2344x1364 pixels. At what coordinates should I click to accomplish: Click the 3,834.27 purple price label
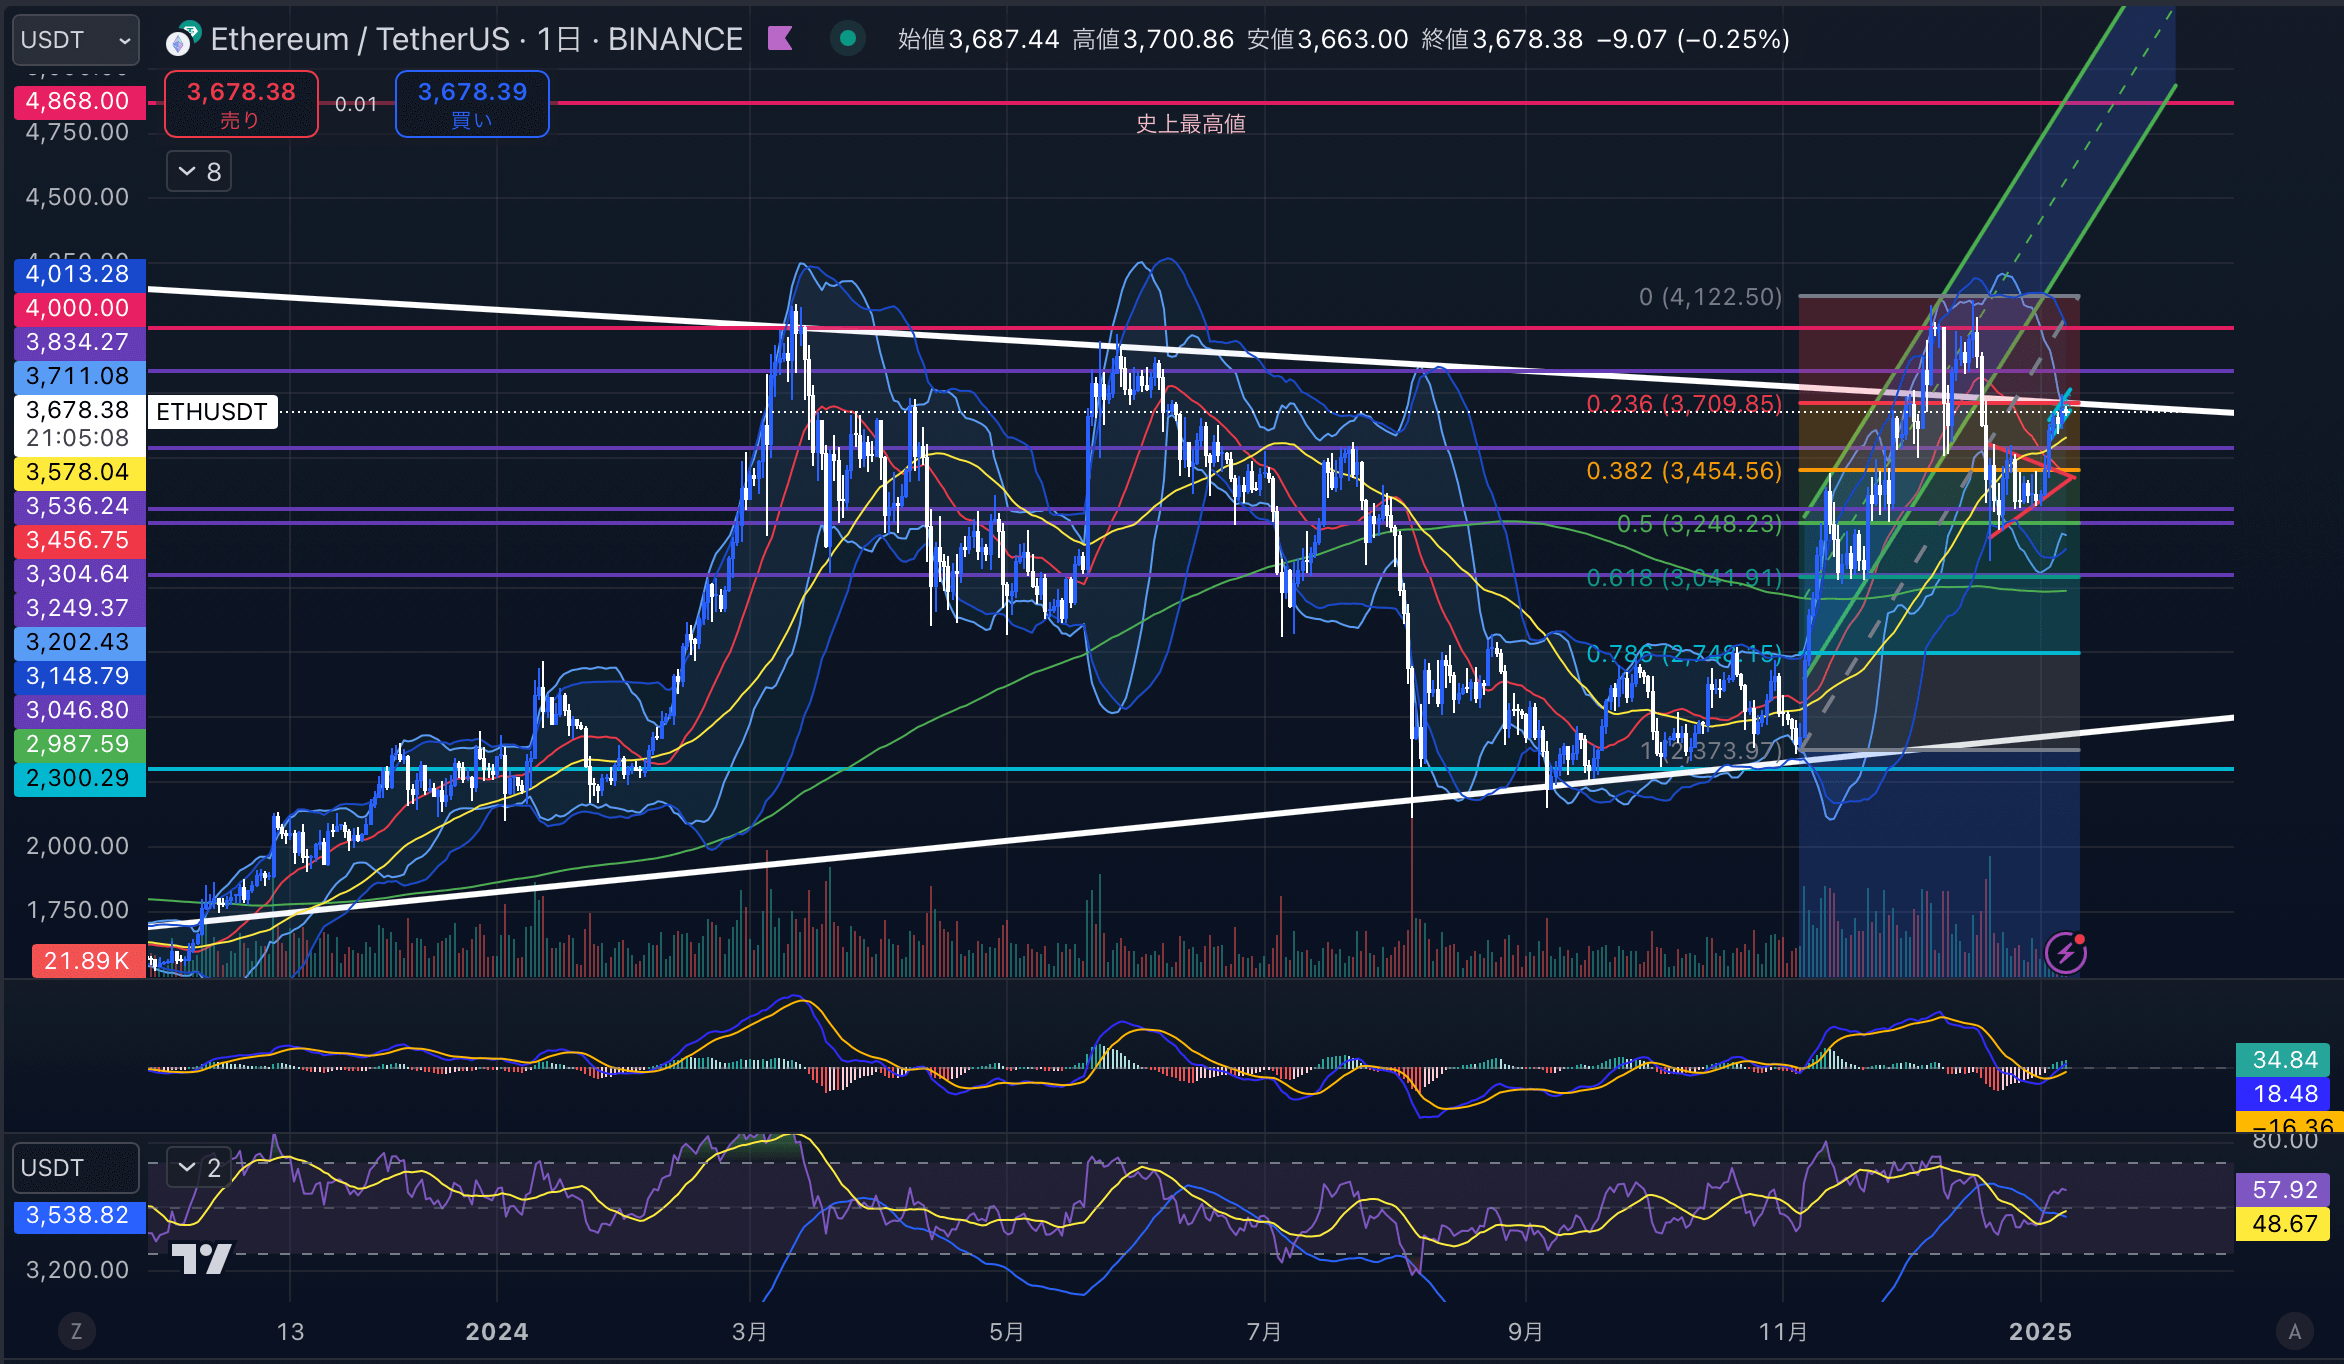78,342
